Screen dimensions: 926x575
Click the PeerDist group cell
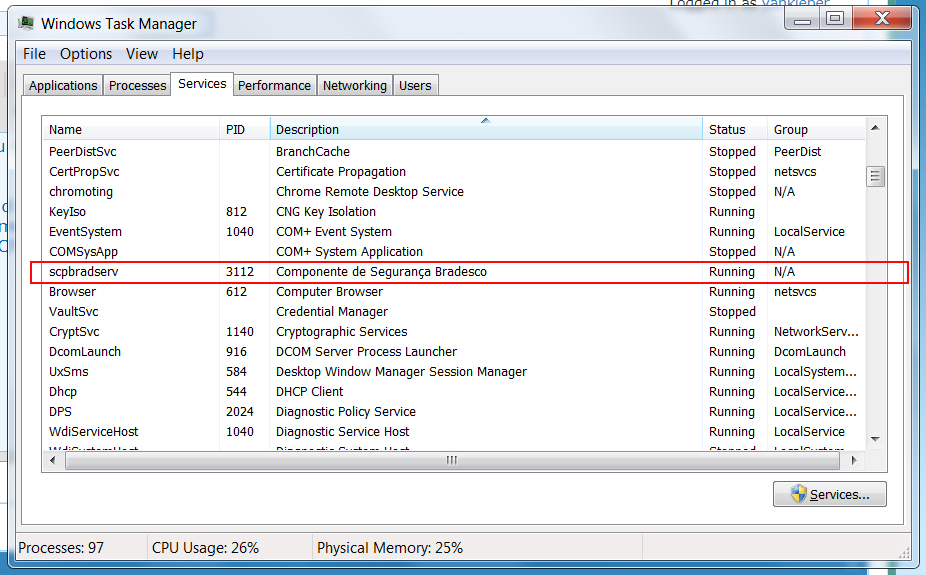(797, 152)
